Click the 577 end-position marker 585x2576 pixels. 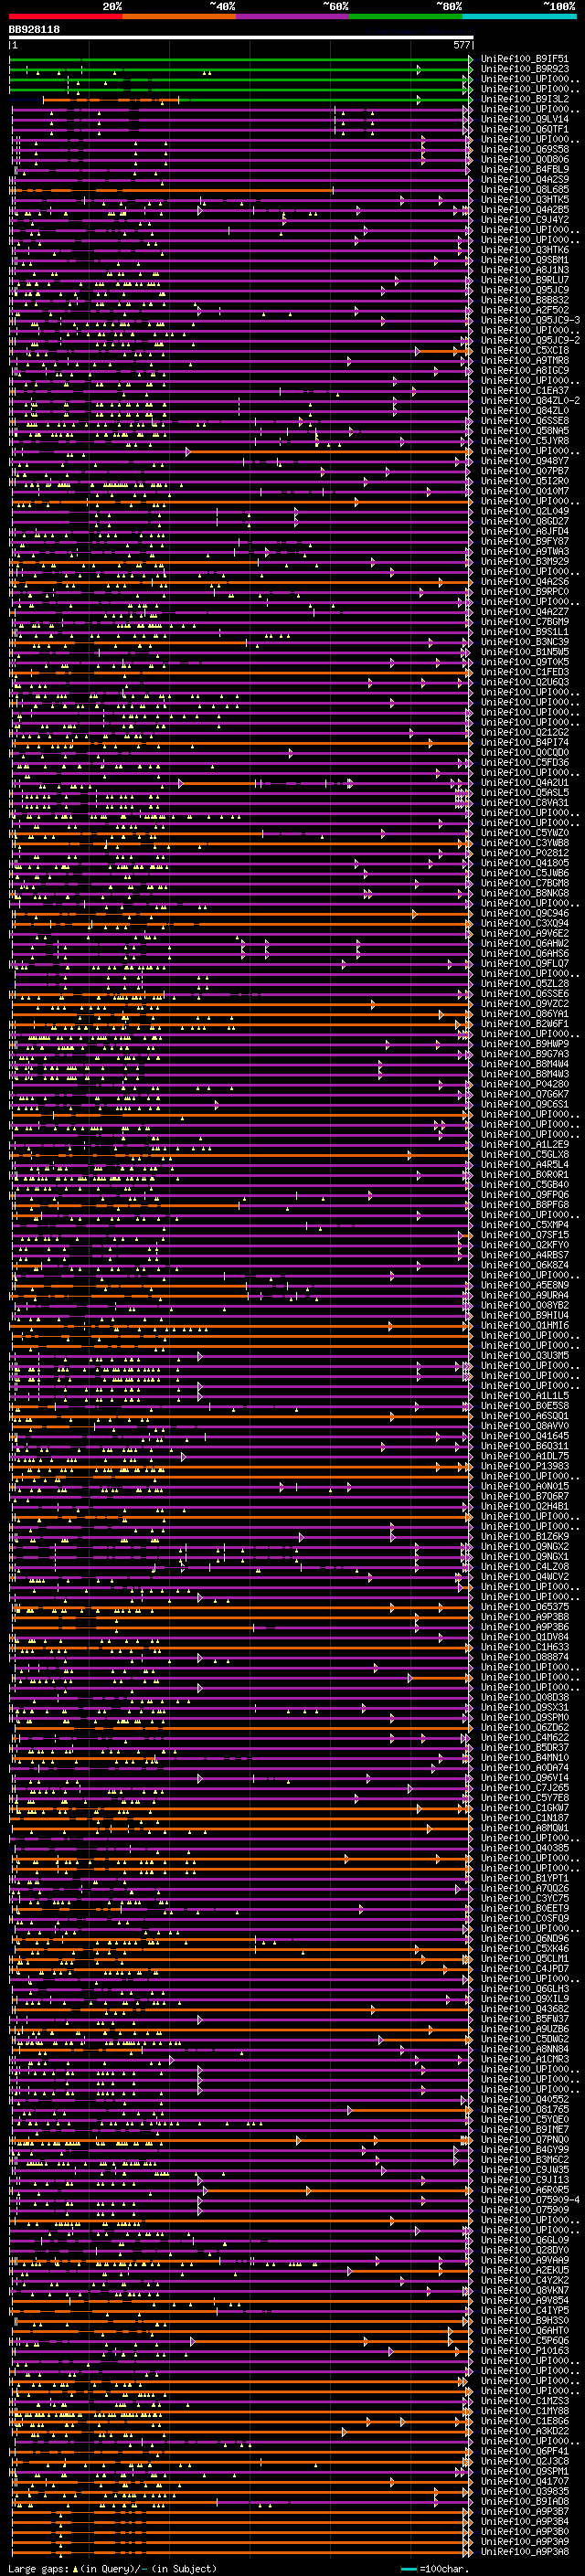(x=461, y=45)
